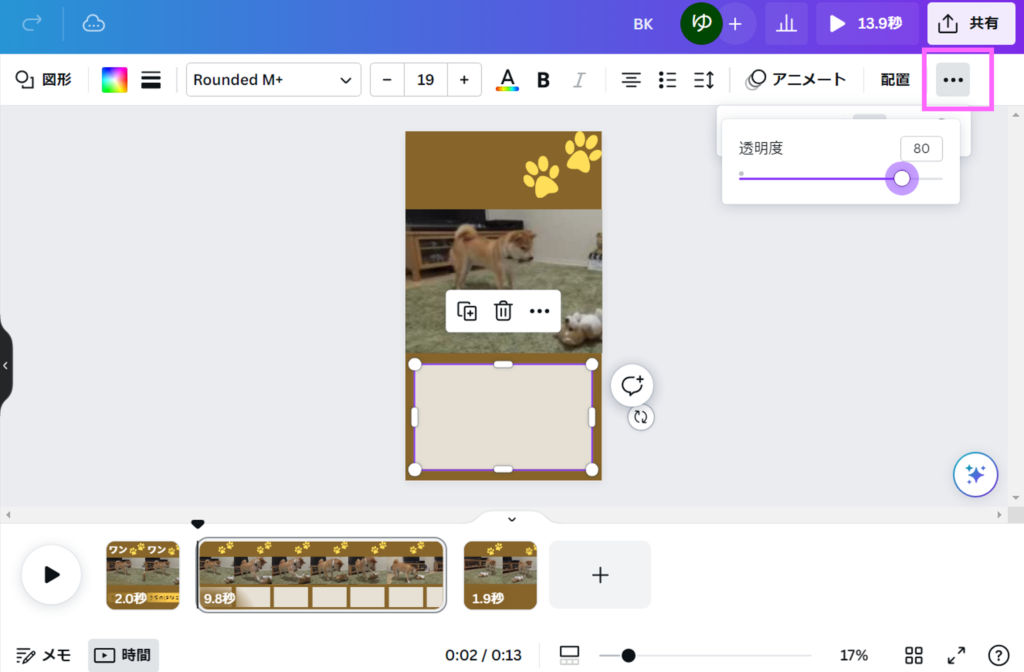Click the アニメート animate button
This screenshot has height=672, width=1024.
click(x=797, y=80)
